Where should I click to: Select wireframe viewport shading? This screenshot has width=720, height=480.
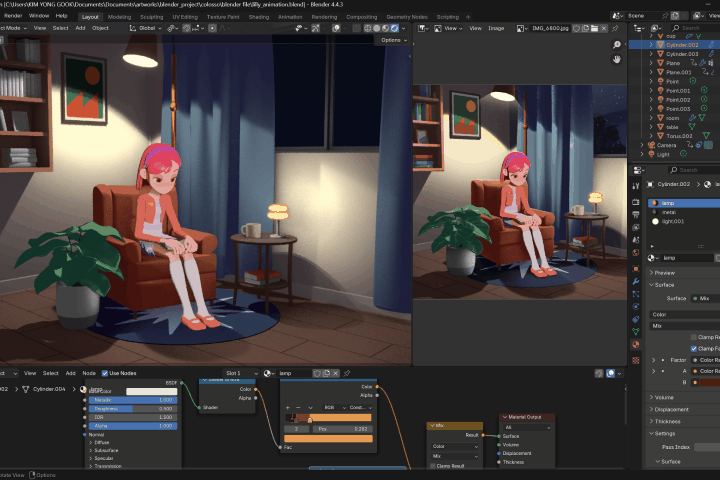tap(368, 28)
